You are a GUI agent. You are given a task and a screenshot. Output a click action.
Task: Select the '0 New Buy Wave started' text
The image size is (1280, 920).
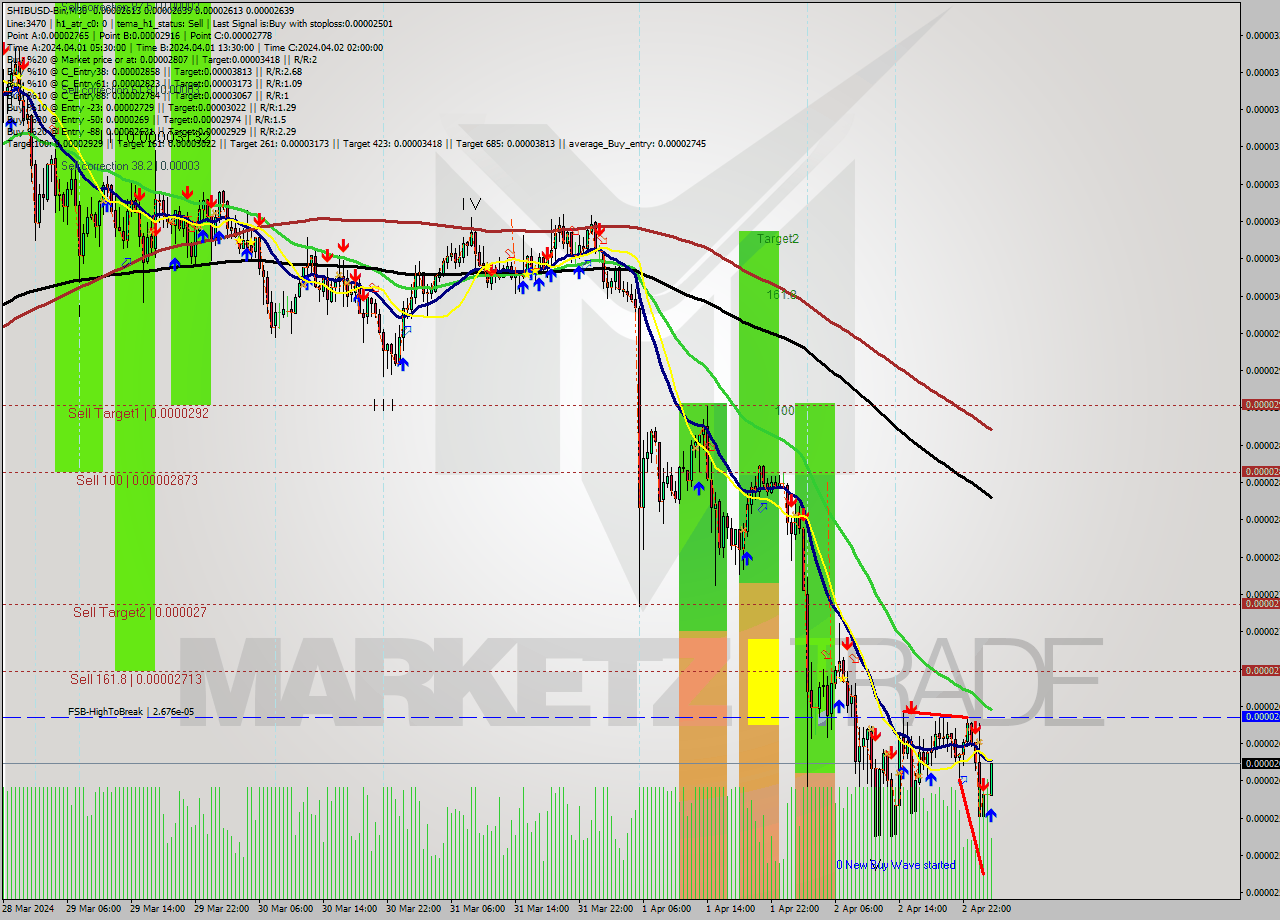click(x=896, y=865)
